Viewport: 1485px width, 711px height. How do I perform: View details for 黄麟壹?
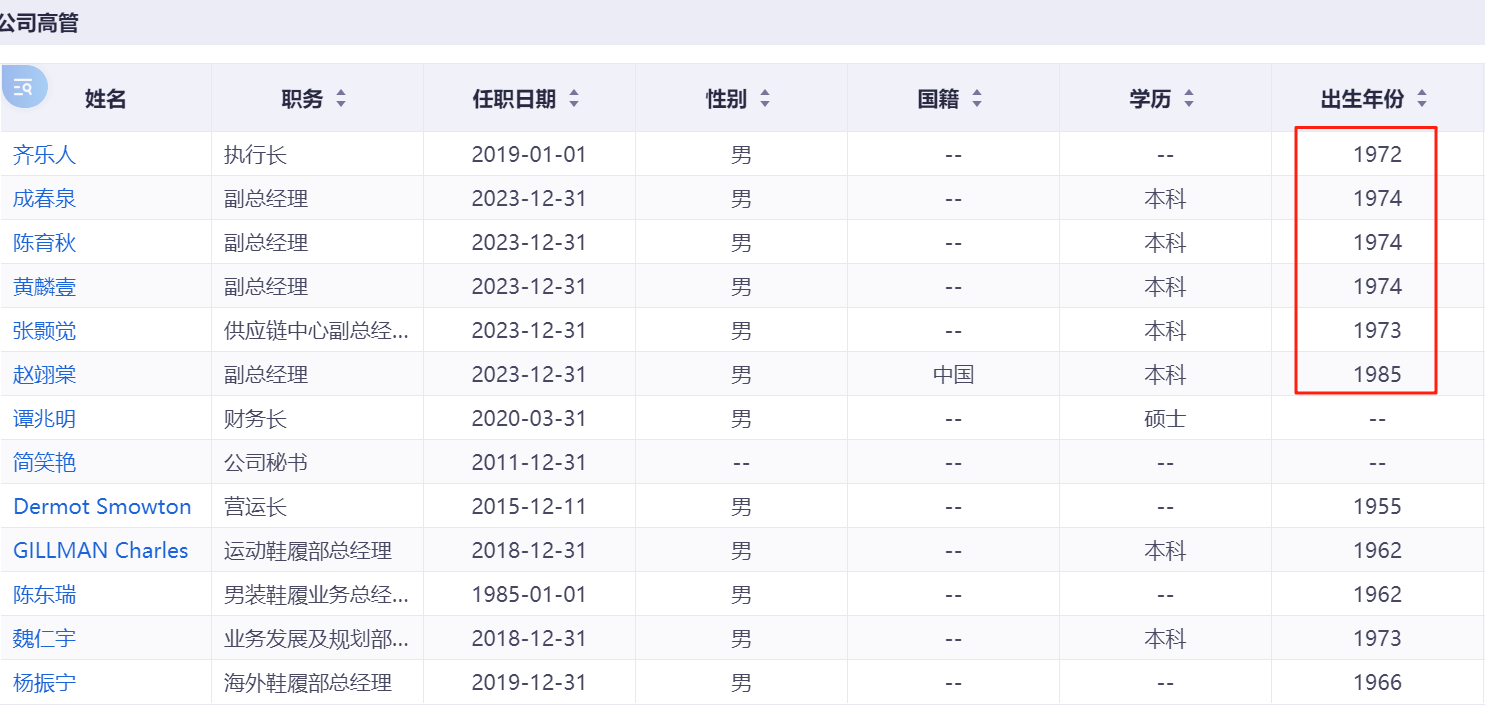(44, 287)
